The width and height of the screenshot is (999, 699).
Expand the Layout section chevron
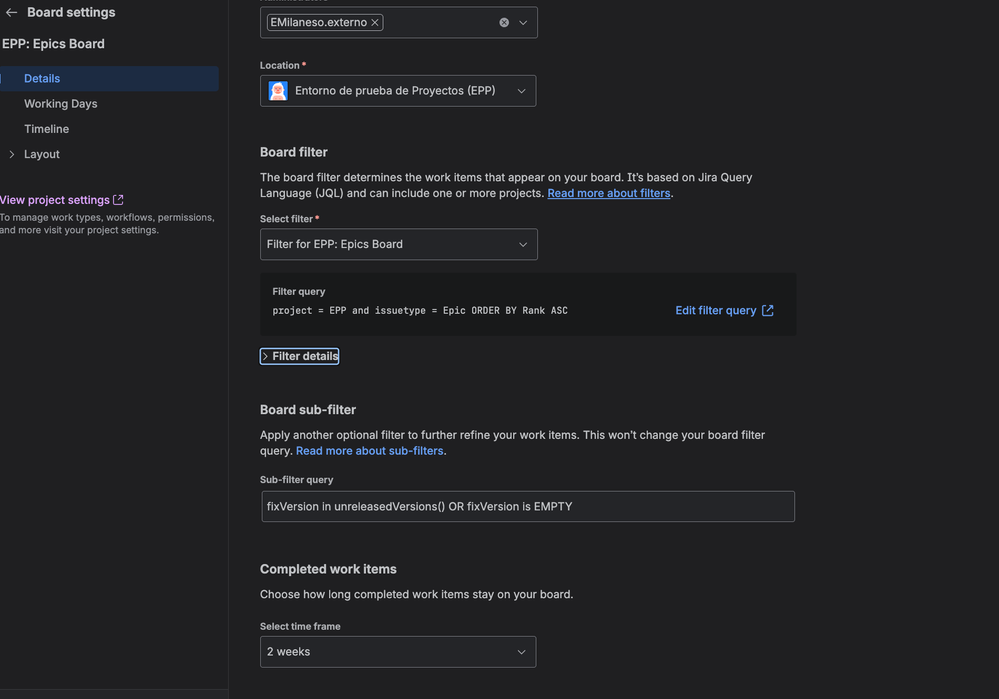(x=12, y=154)
